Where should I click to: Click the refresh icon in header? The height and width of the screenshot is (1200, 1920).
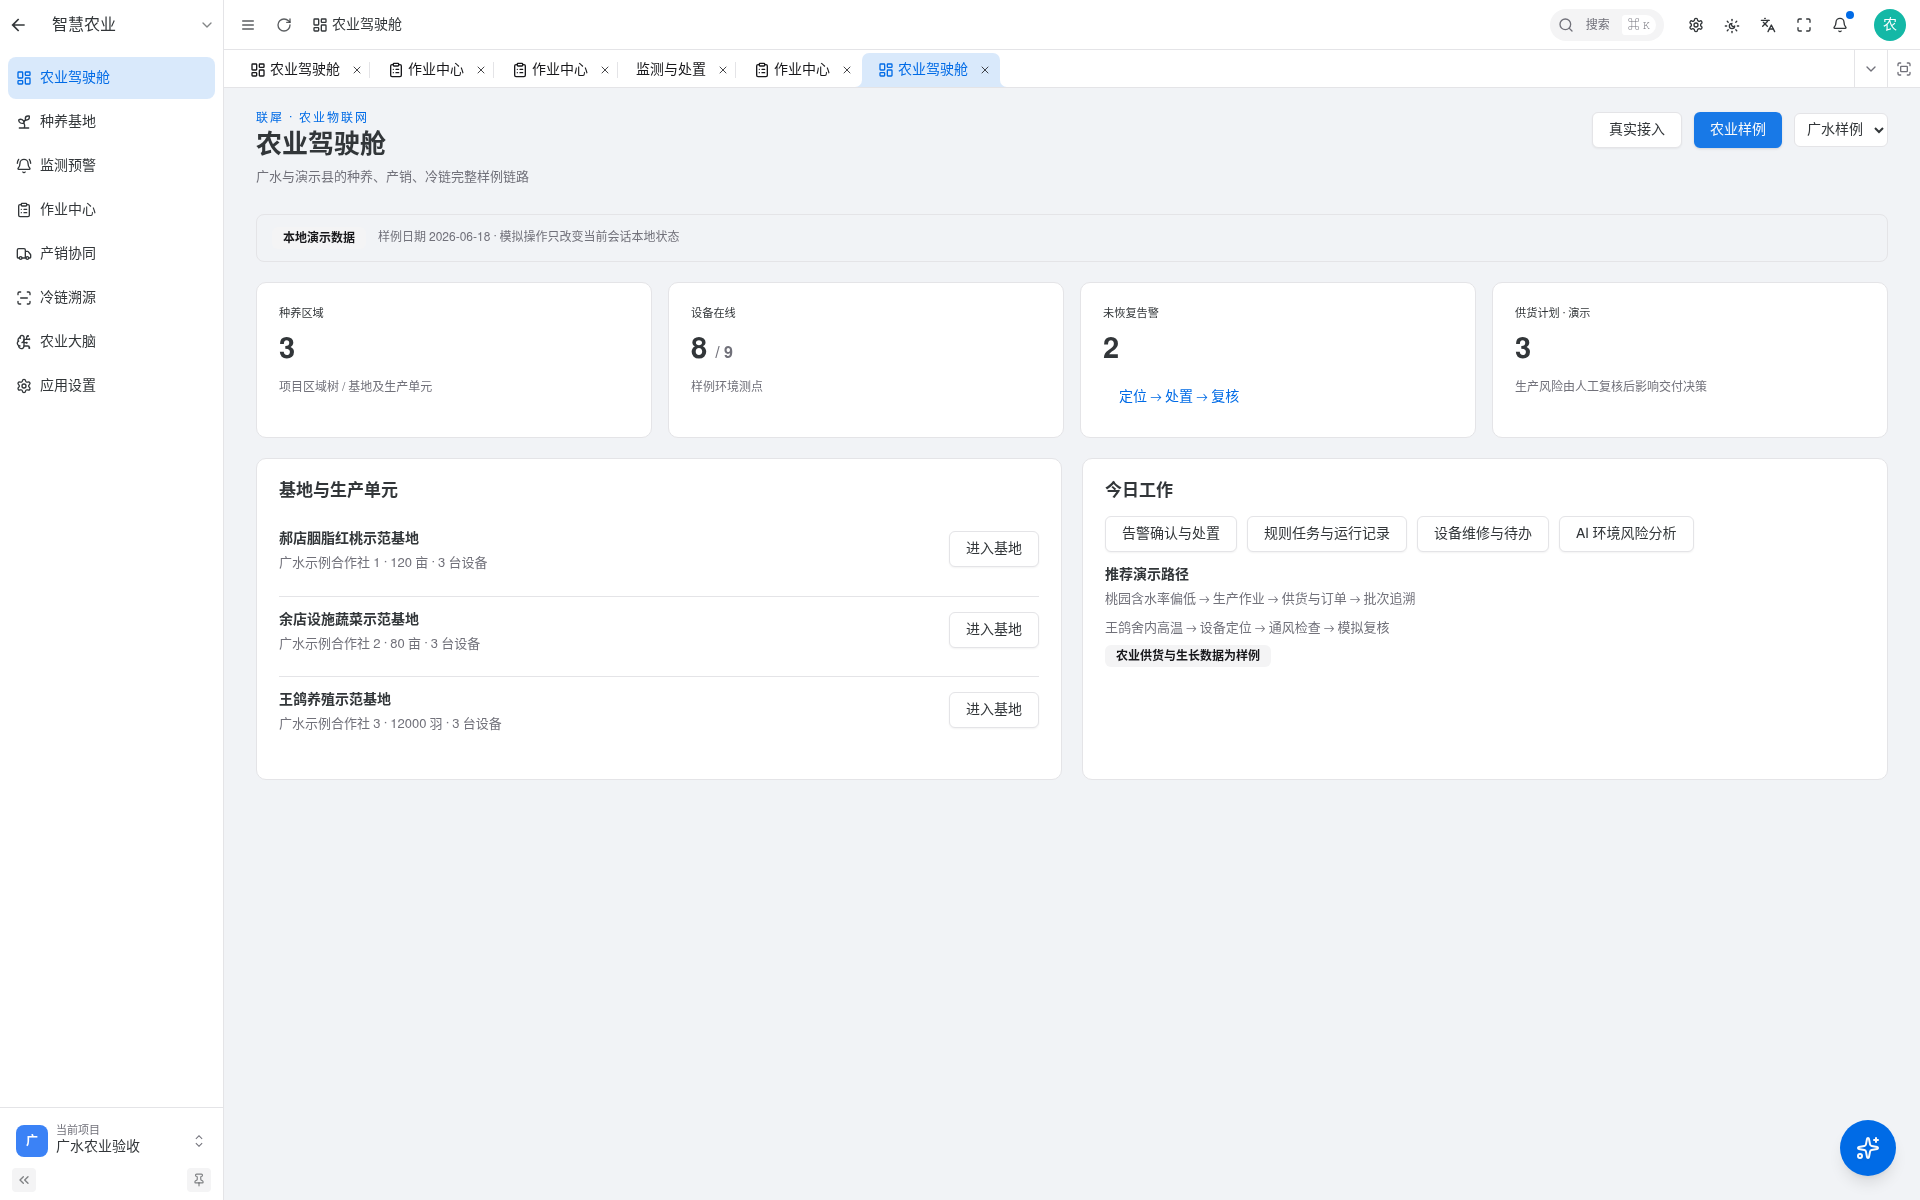pyautogui.click(x=284, y=25)
